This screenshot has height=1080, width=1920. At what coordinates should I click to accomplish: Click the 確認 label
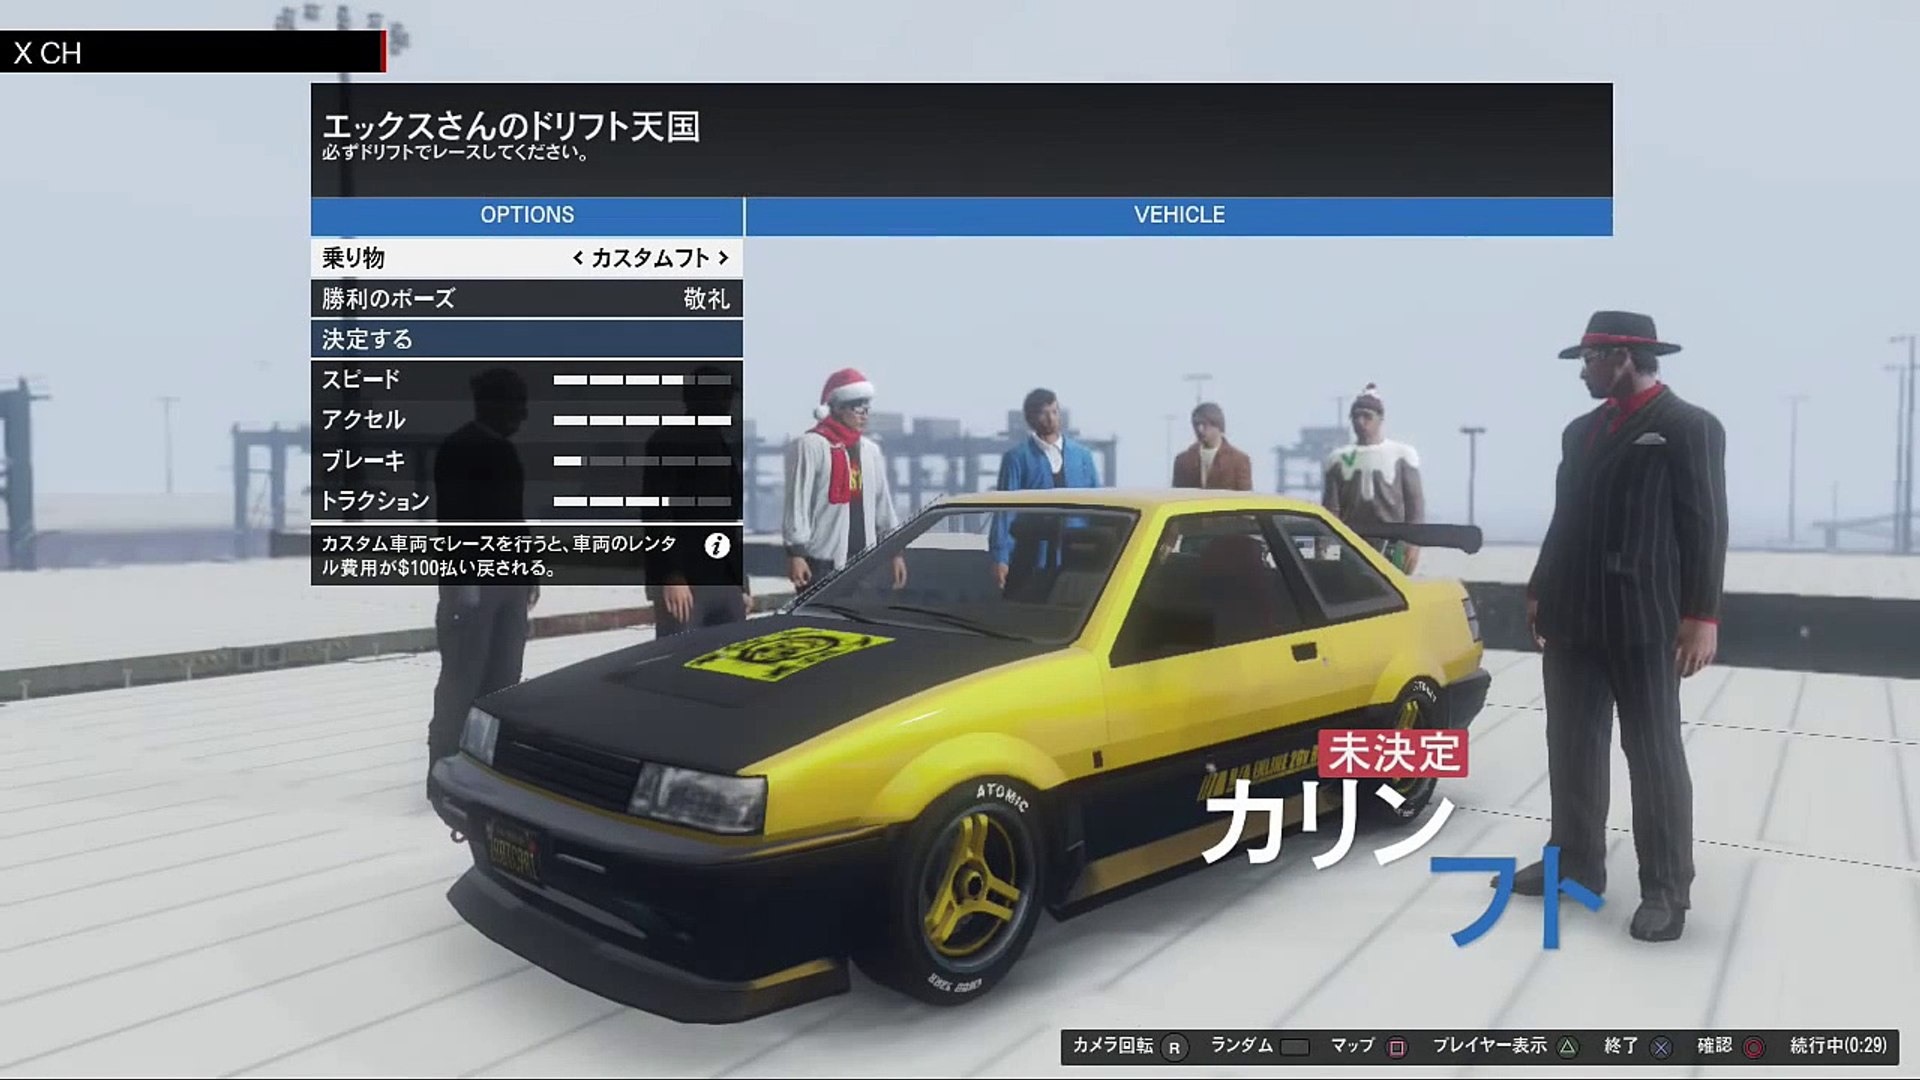point(1715,1046)
